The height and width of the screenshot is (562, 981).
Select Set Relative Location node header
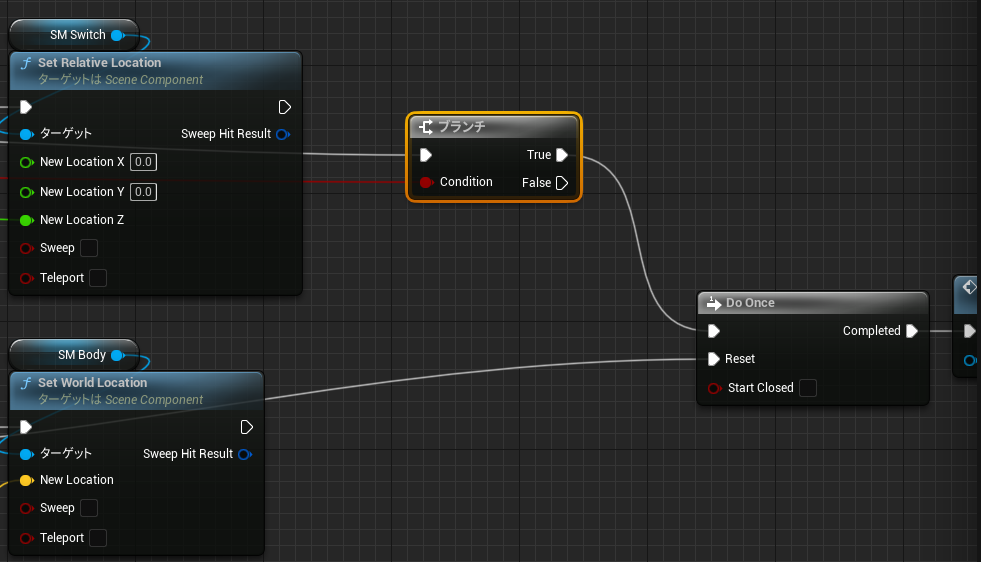coord(156,71)
